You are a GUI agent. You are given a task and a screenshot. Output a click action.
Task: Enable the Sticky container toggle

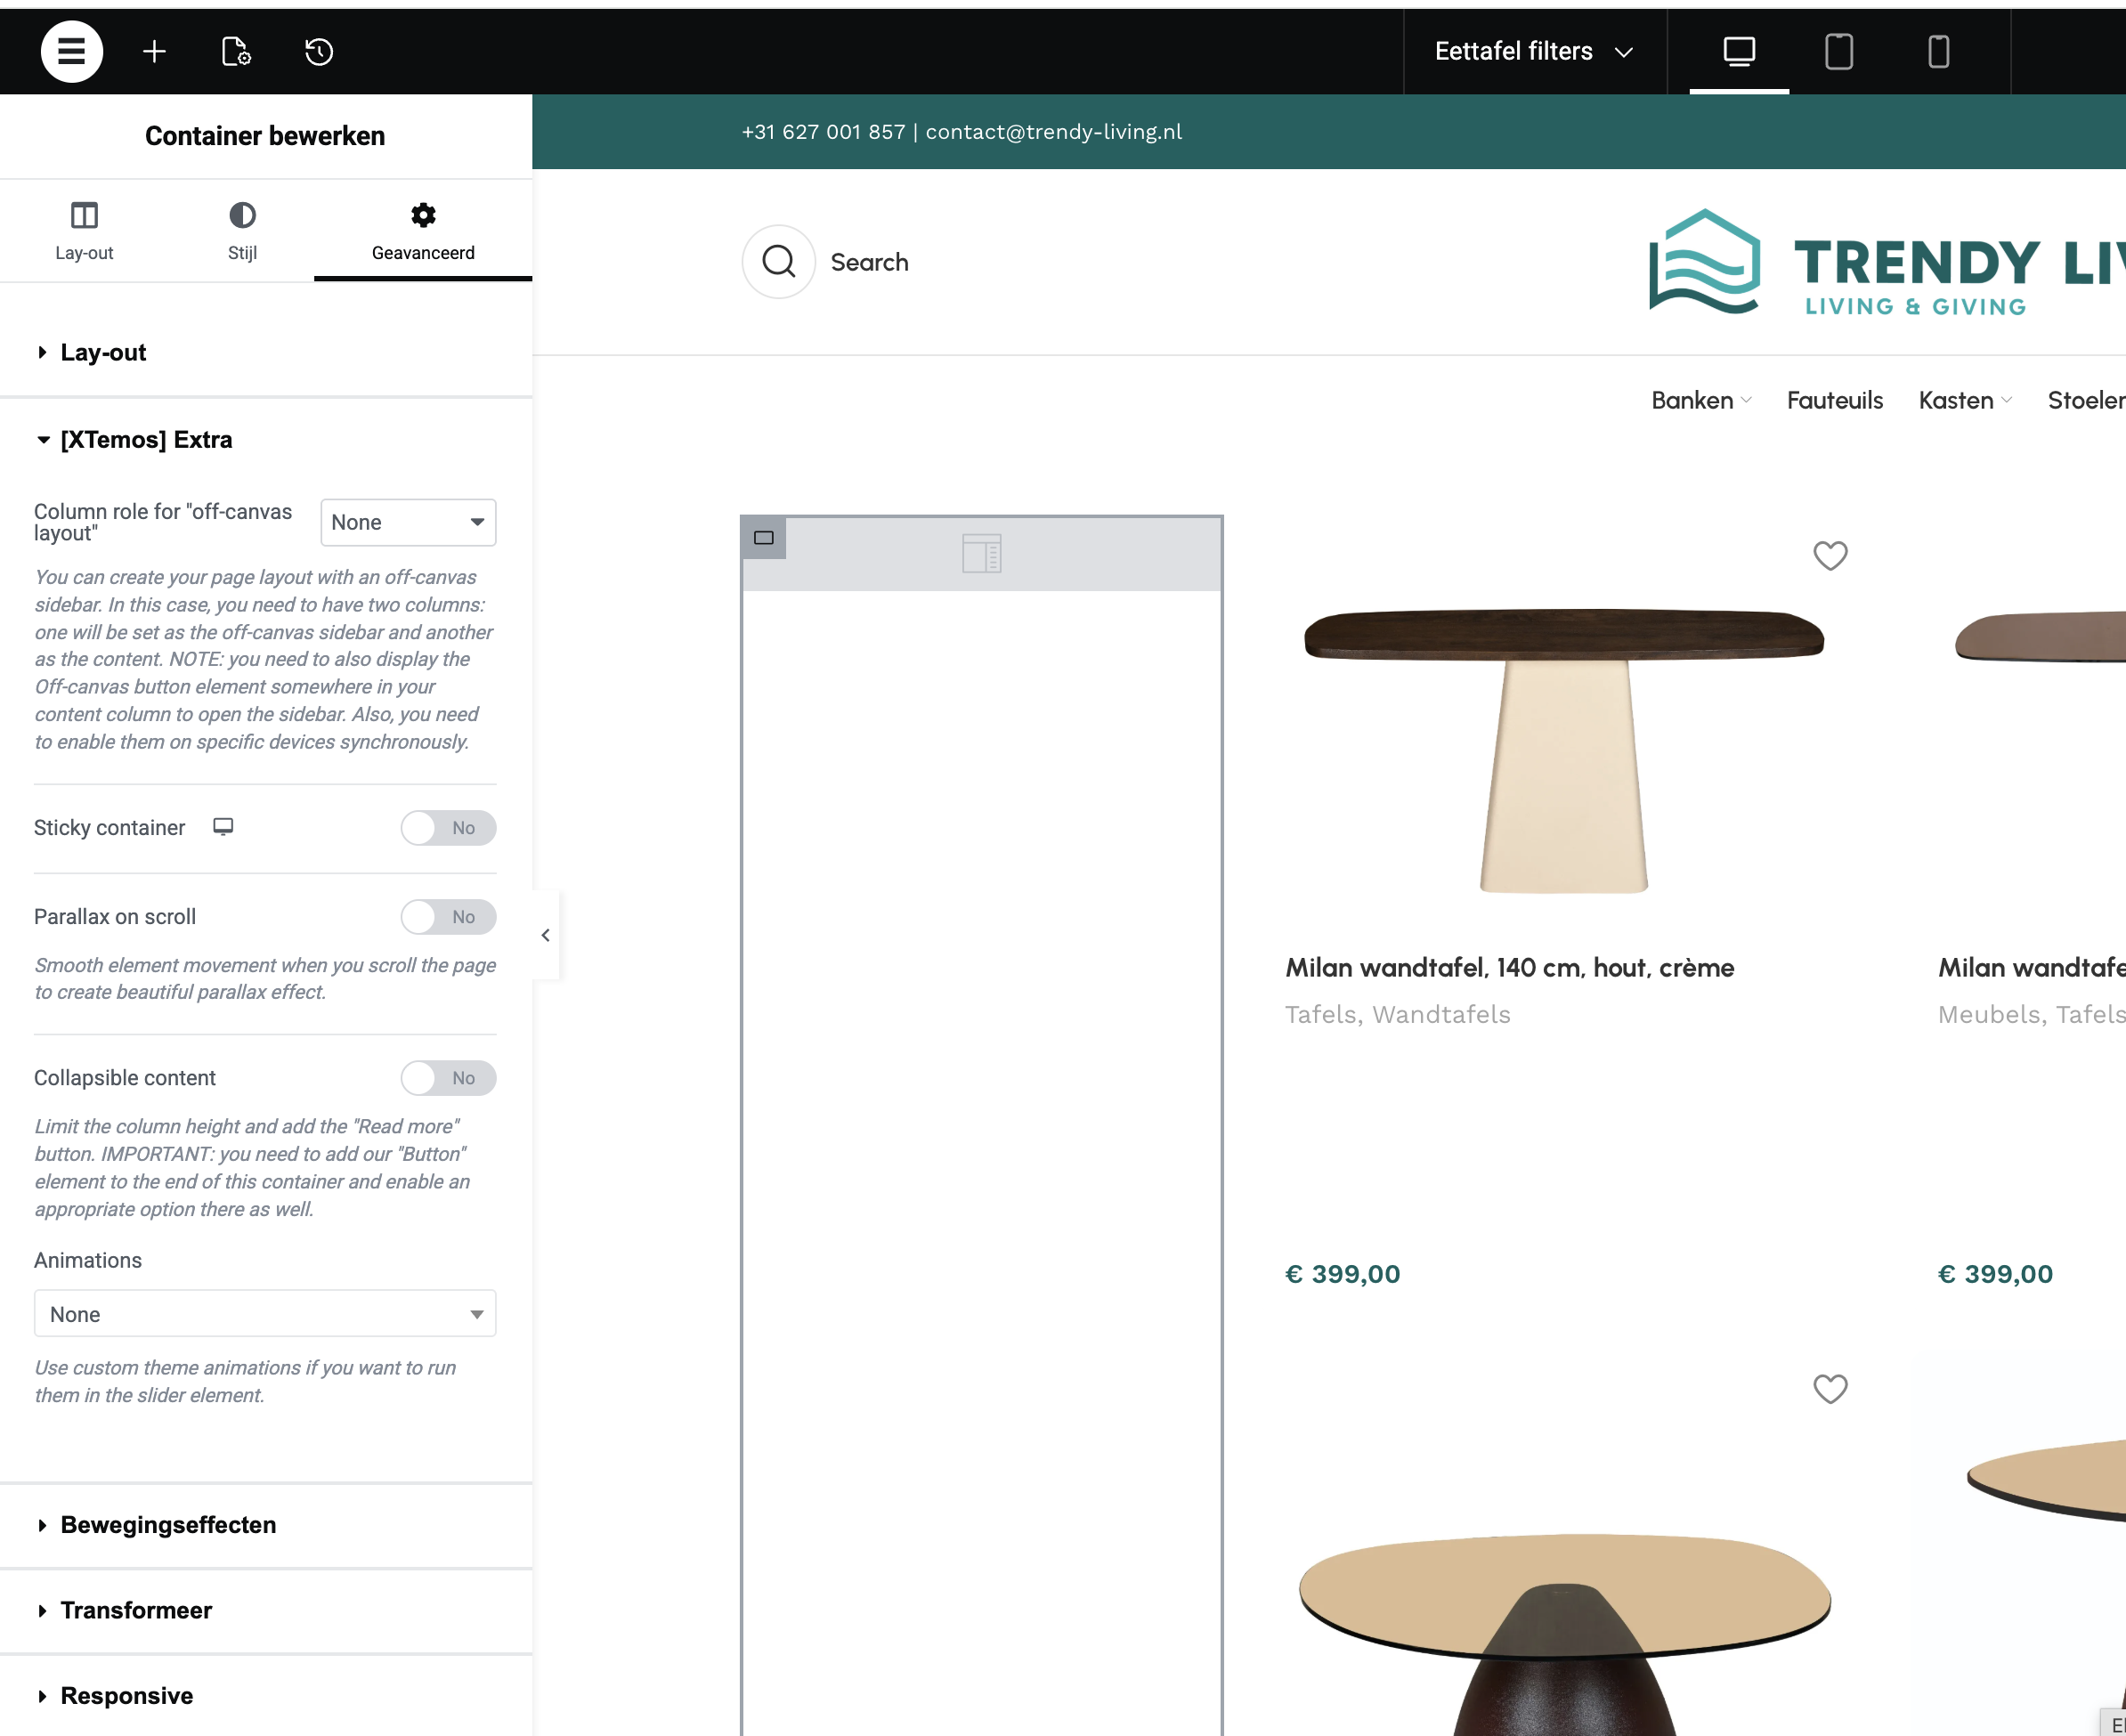[447, 828]
